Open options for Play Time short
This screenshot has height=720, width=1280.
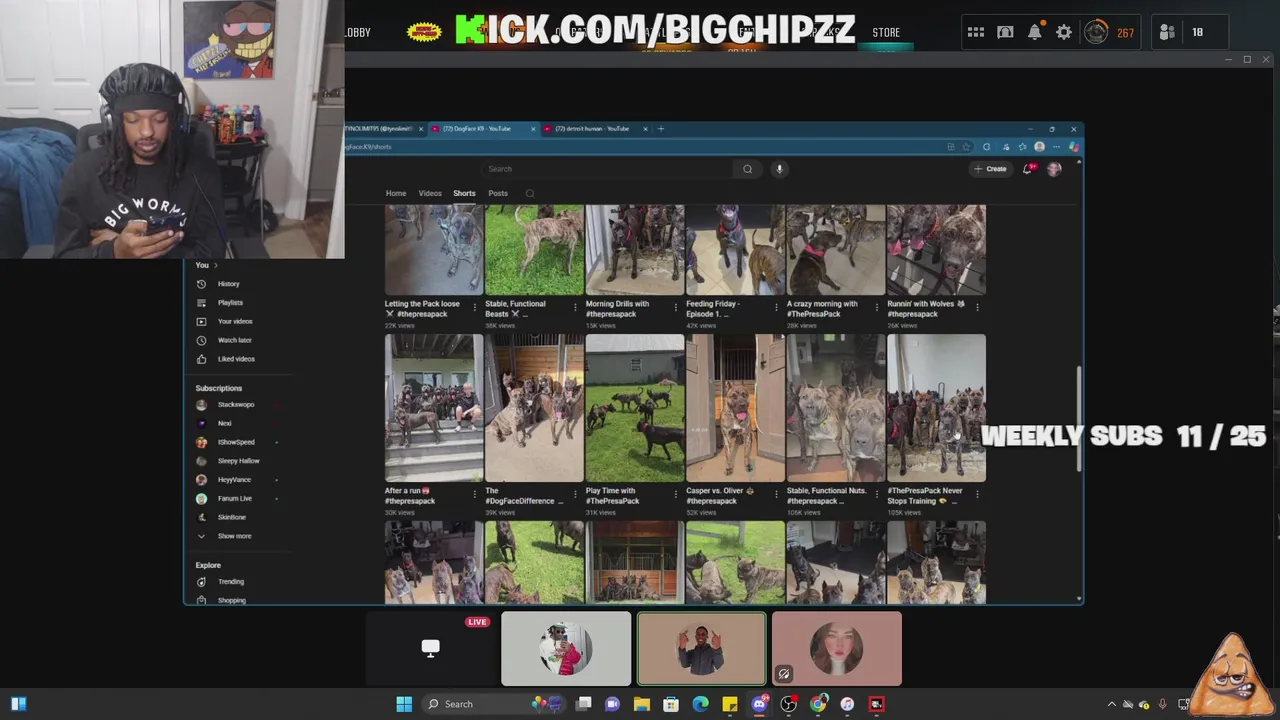click(675, 494)
